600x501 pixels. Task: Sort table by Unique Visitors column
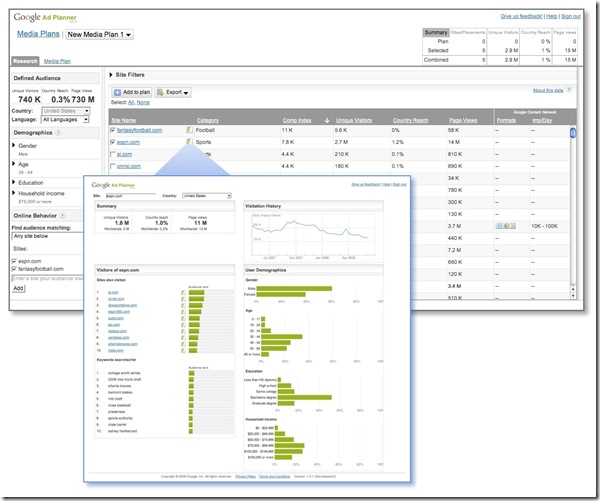click(x=354, y=121)
